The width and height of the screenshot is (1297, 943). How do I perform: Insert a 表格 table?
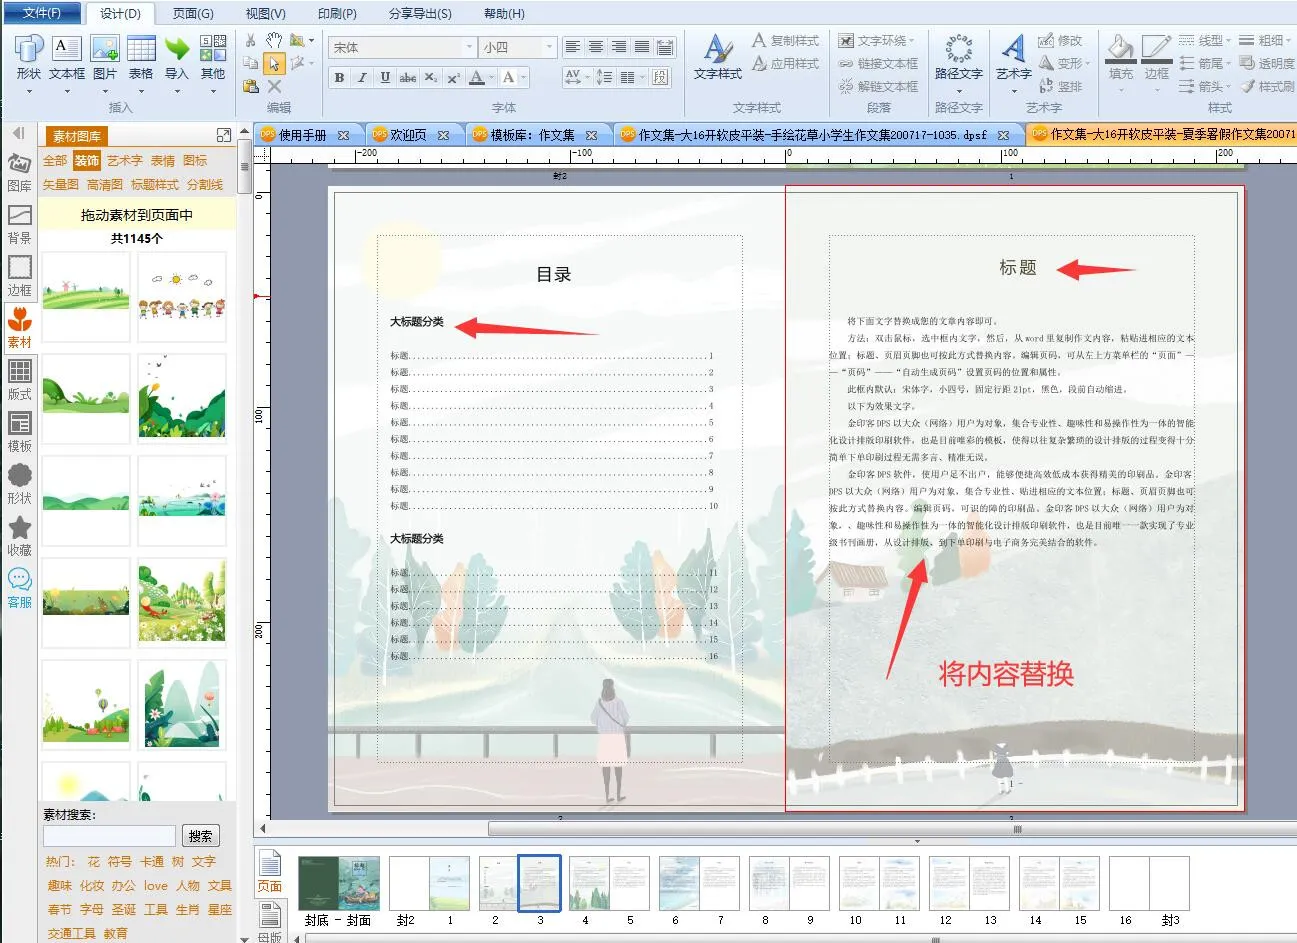(x=141, y=57)
